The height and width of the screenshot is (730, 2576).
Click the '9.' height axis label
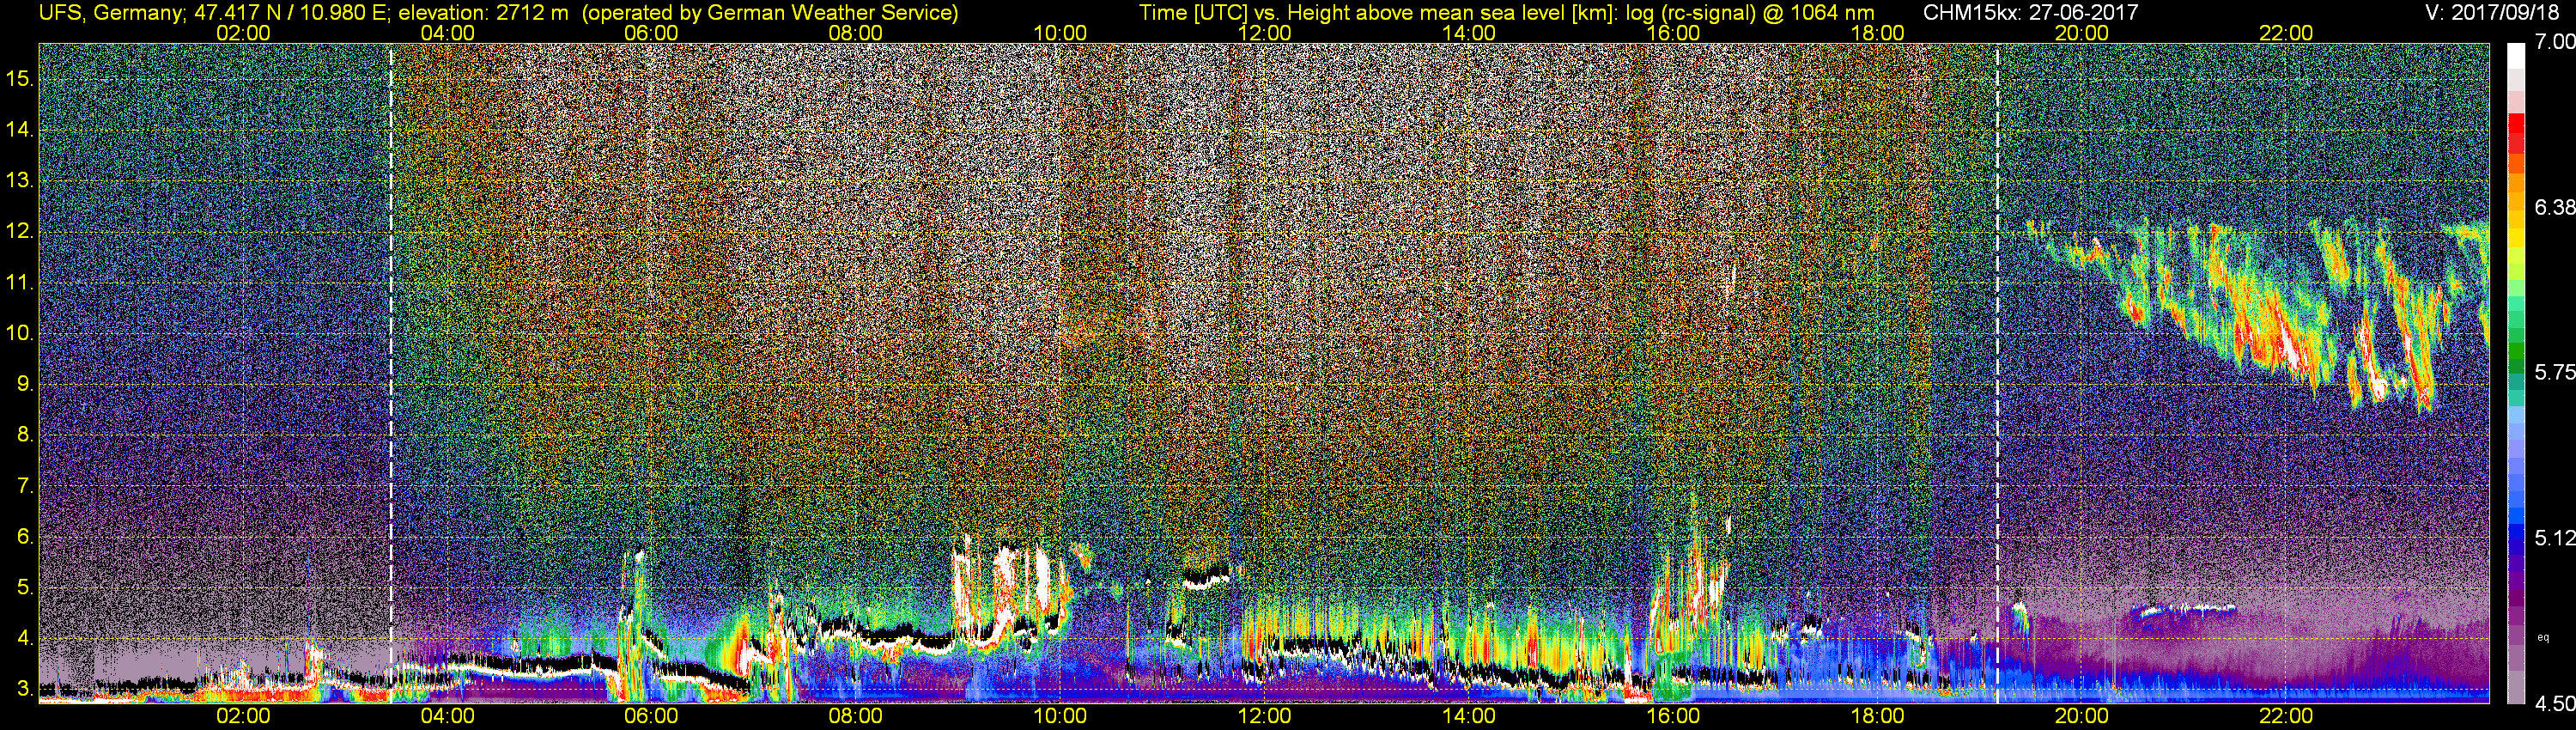tap(24, 384)
